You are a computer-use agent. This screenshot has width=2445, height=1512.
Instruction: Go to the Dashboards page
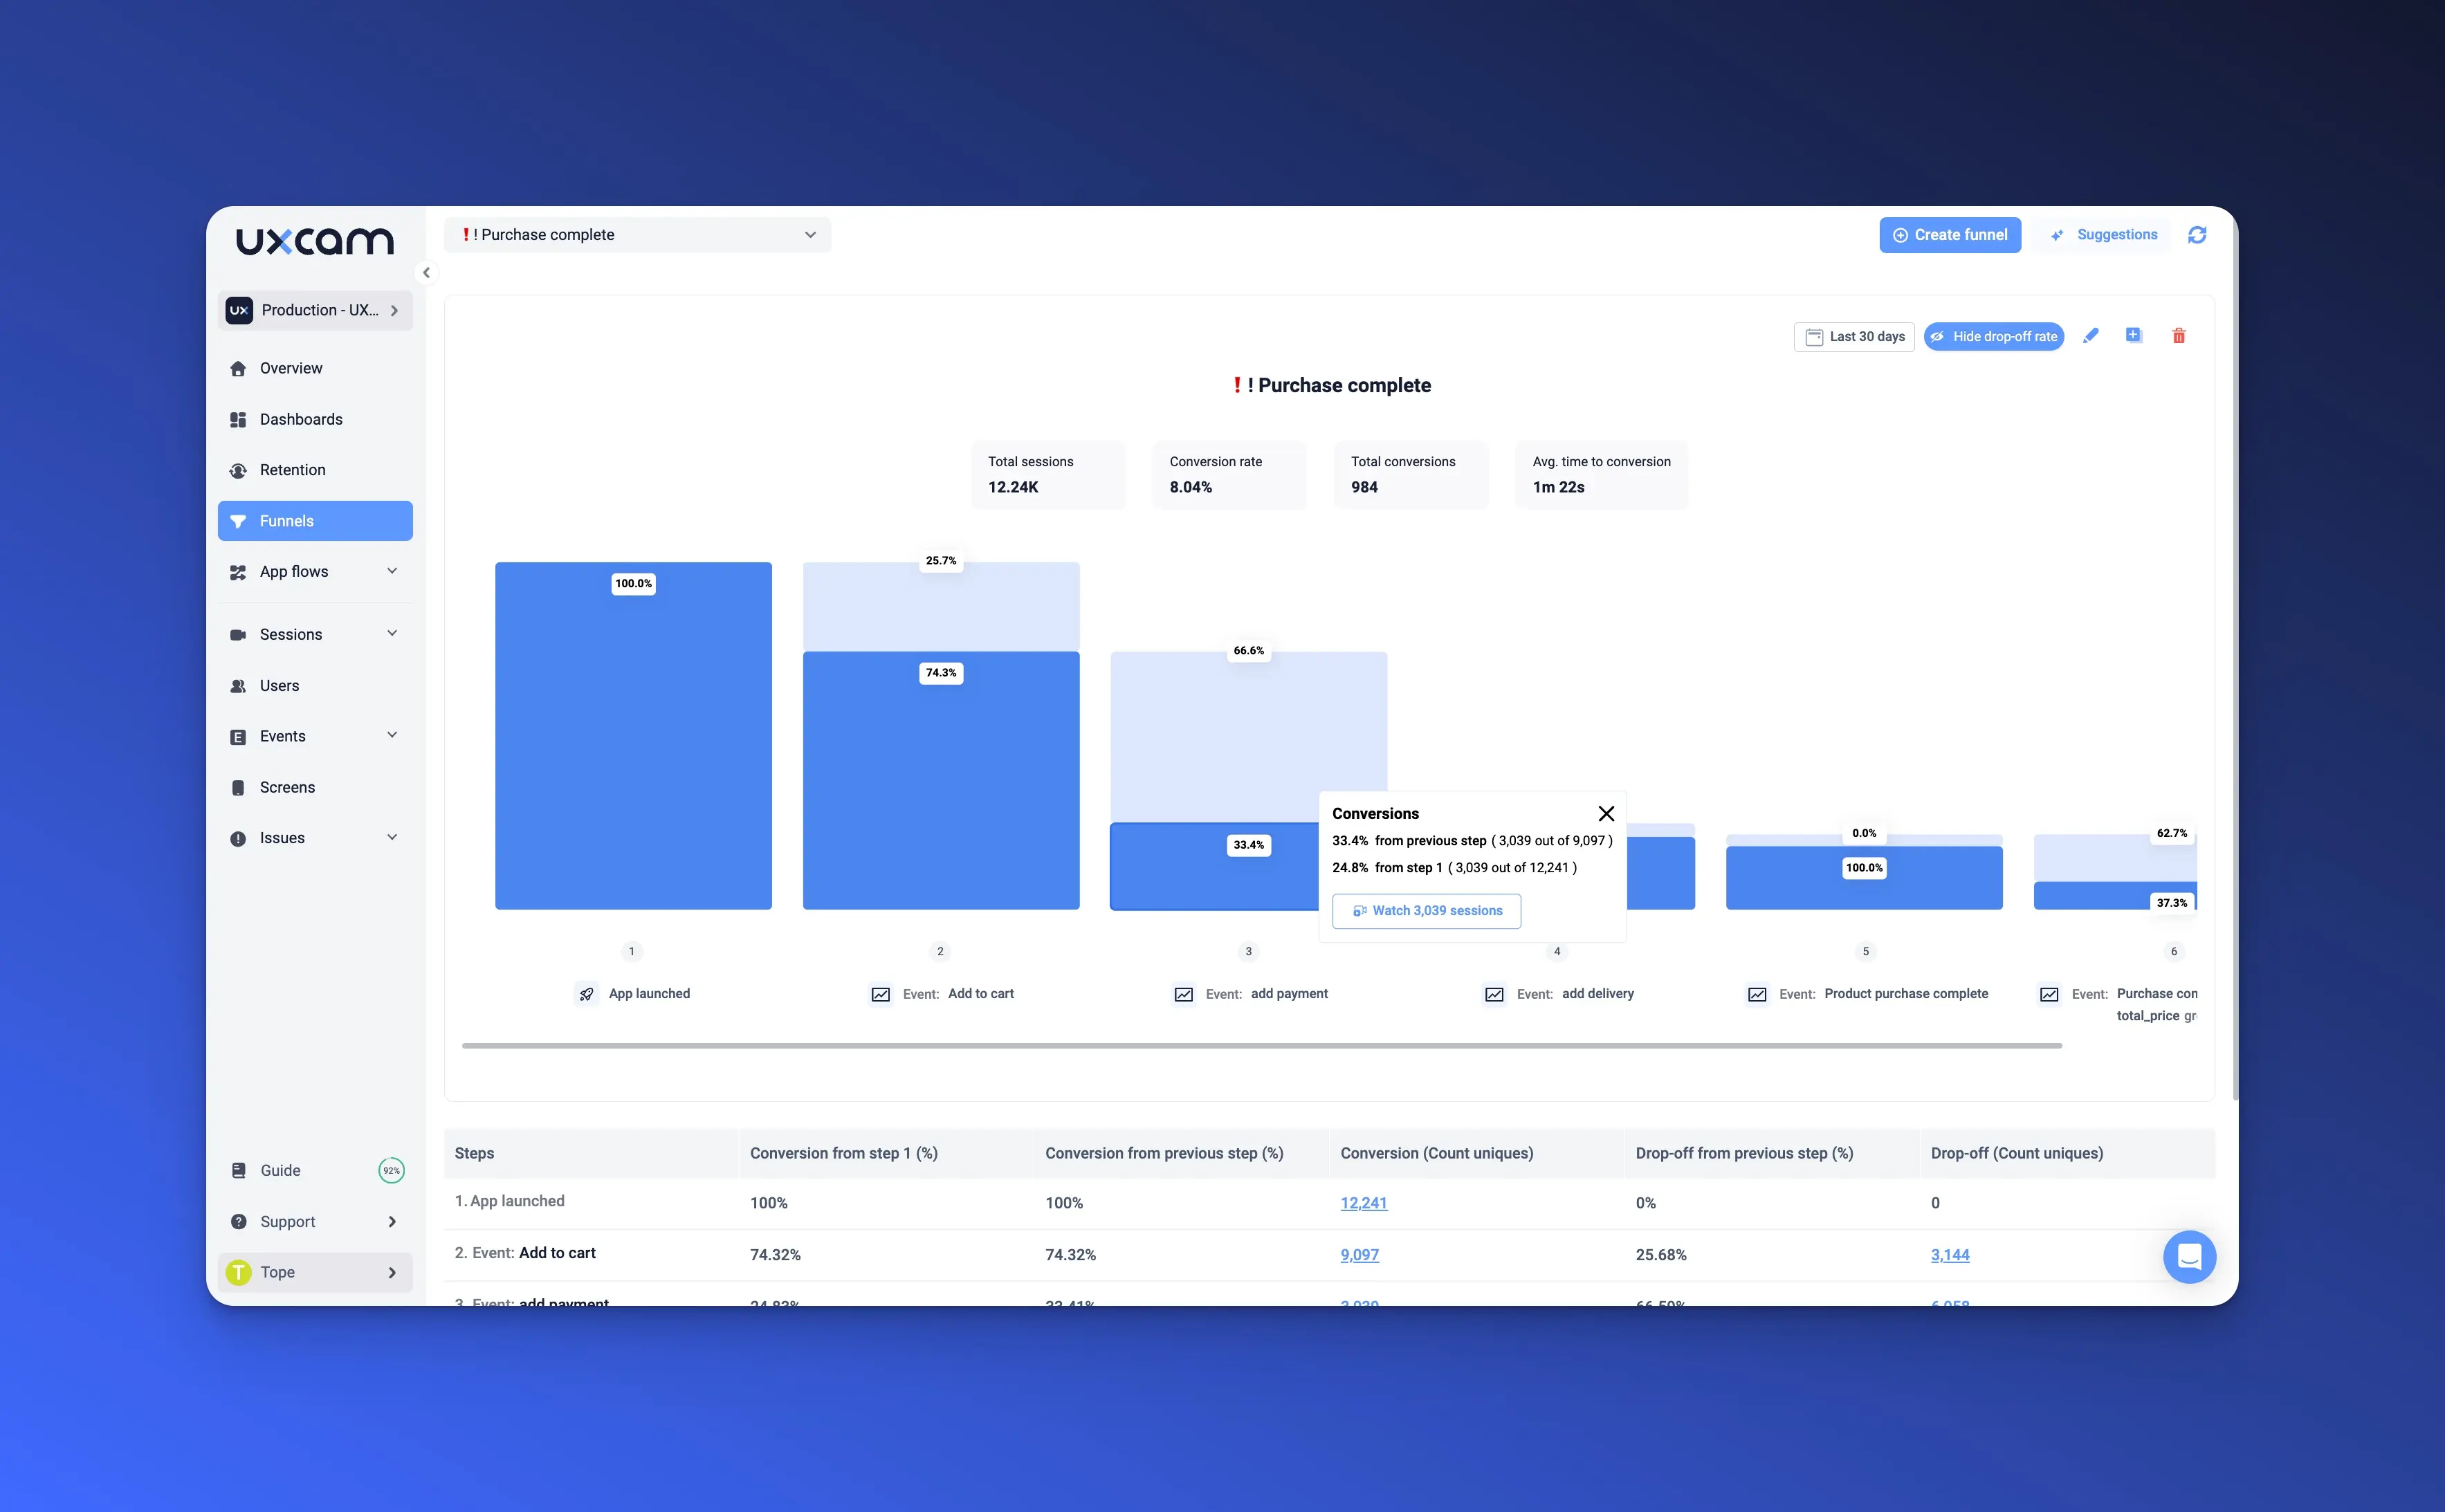(301, 419)
